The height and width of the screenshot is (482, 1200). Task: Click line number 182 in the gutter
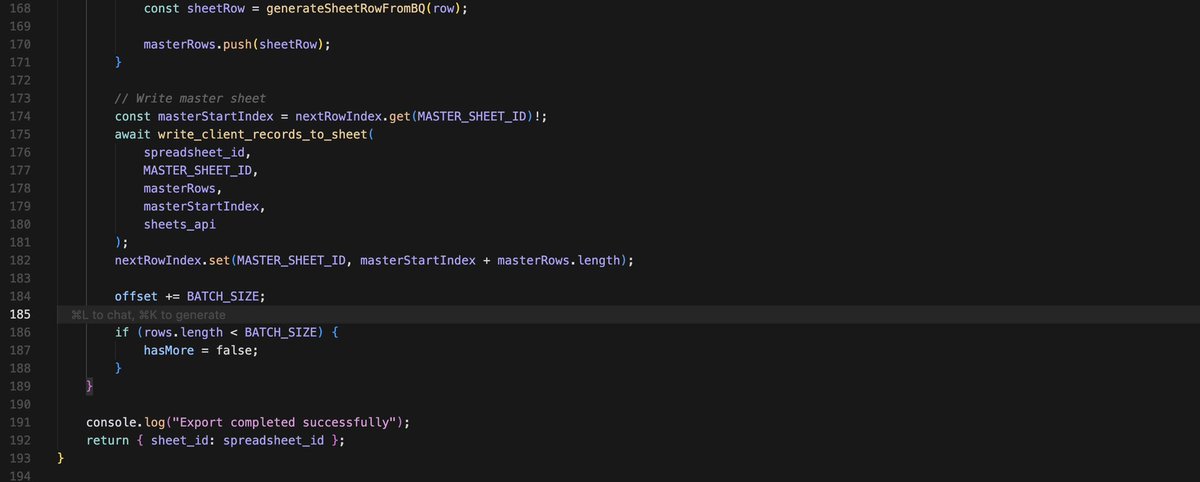(x=18, y=260)
